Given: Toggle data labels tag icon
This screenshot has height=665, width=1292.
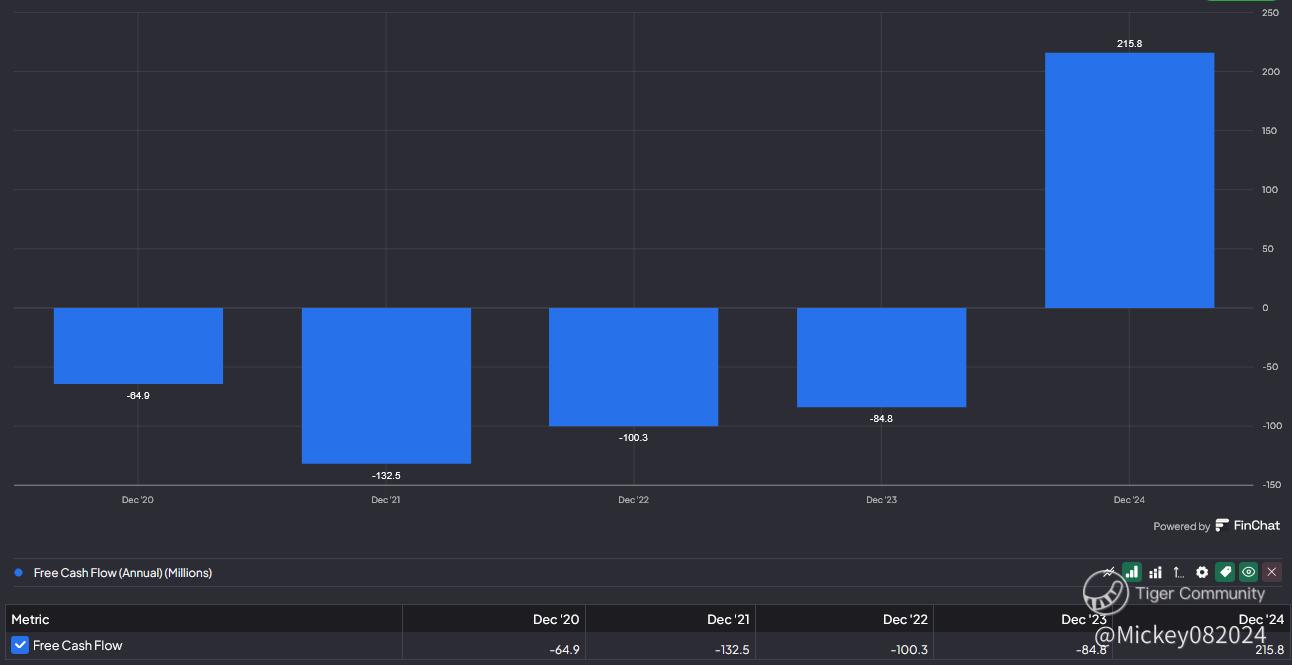Looking at the screenshot, I should click(x=1225, y=573).
